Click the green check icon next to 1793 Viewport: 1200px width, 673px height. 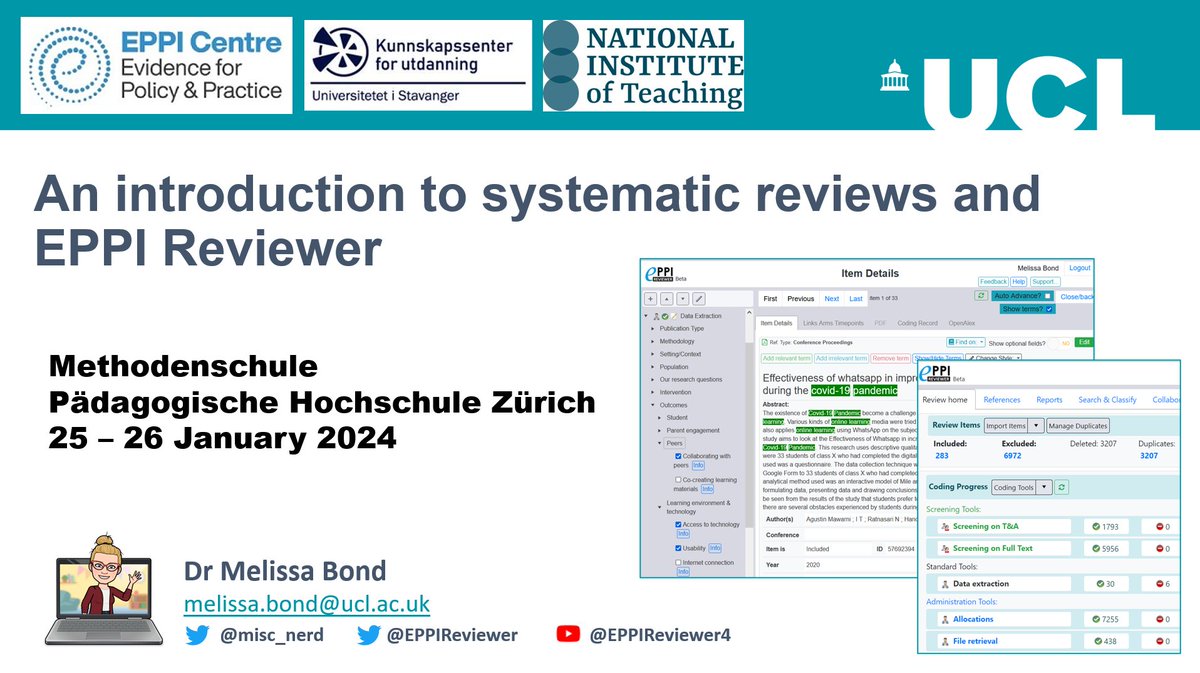tap(1096, 526)
